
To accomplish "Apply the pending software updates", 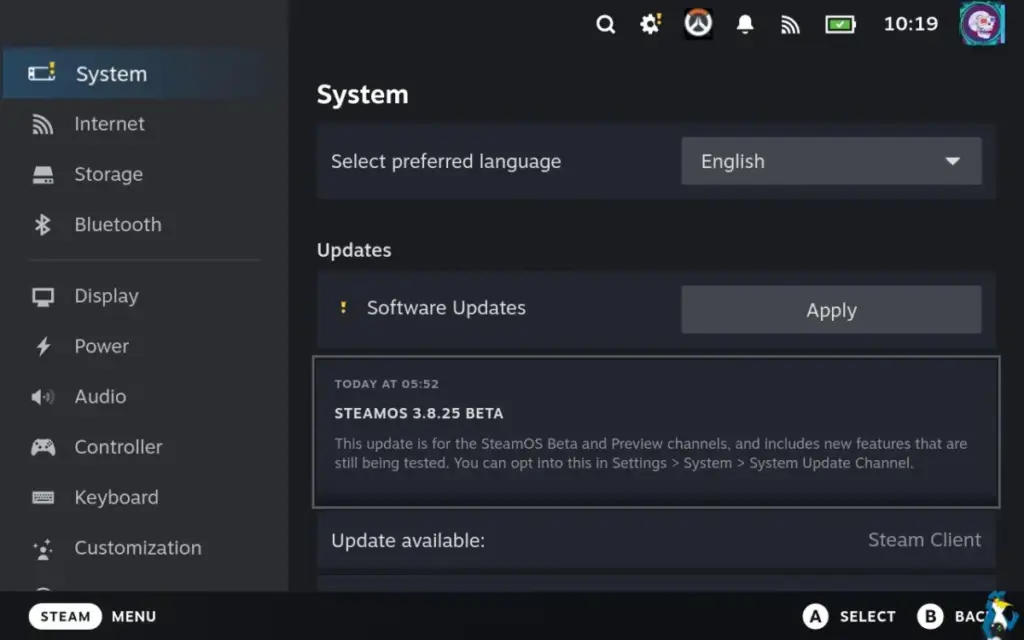I will [x=831, y=310].
